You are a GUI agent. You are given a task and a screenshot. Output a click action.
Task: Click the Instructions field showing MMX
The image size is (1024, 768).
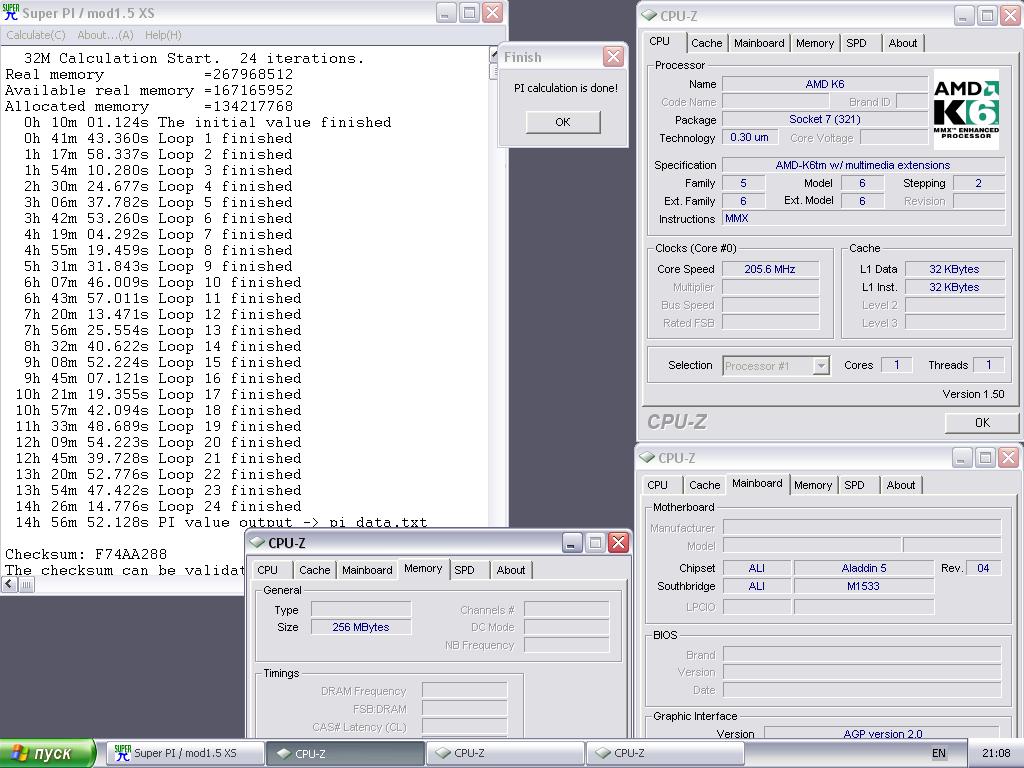(x=863, y=219)
